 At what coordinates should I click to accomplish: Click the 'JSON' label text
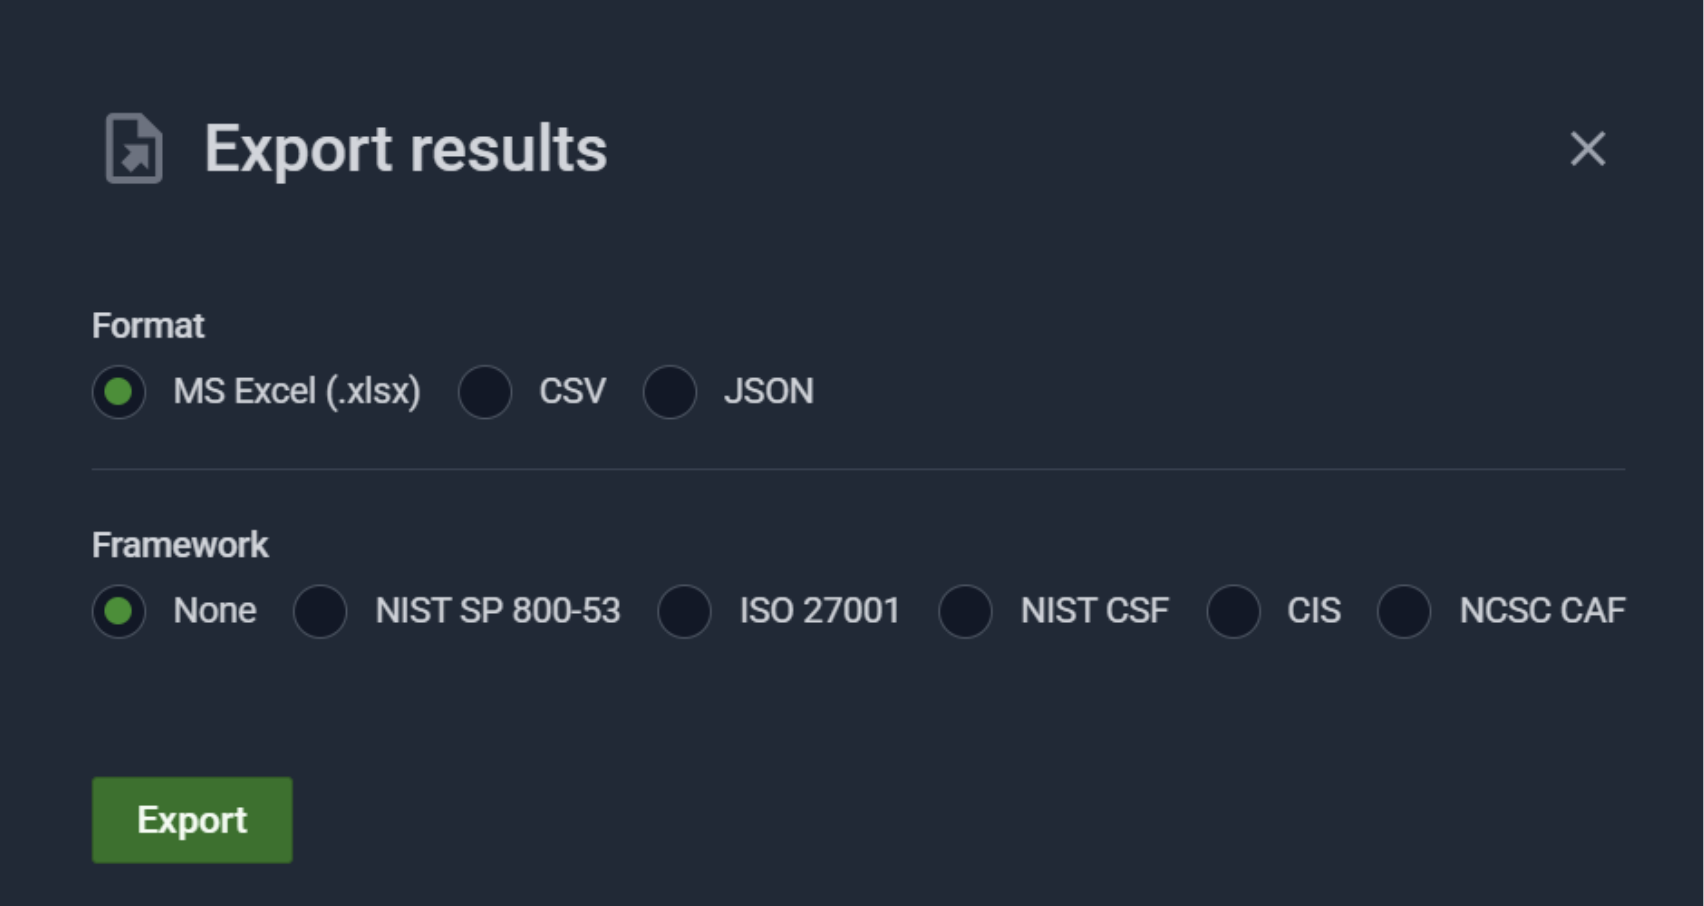768,391
